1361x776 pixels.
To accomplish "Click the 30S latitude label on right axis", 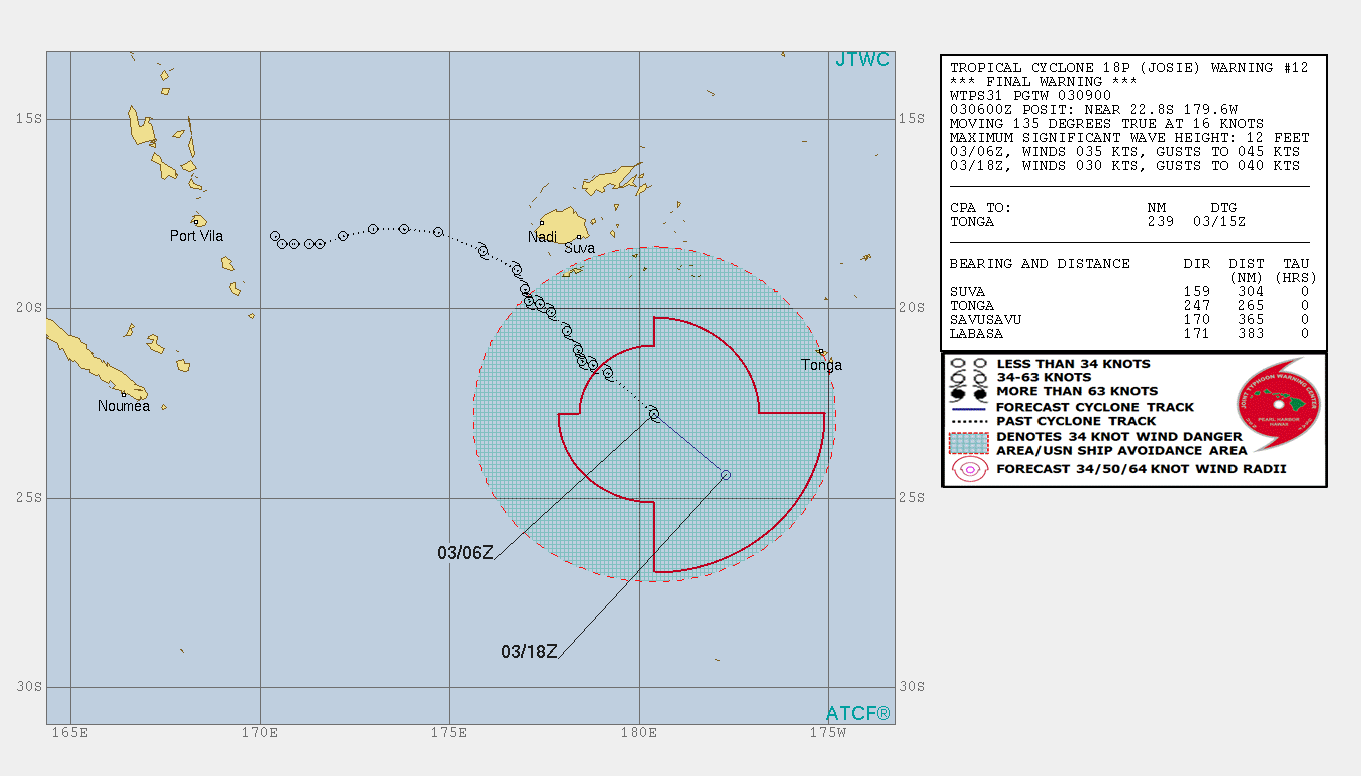I will [912, 687].
